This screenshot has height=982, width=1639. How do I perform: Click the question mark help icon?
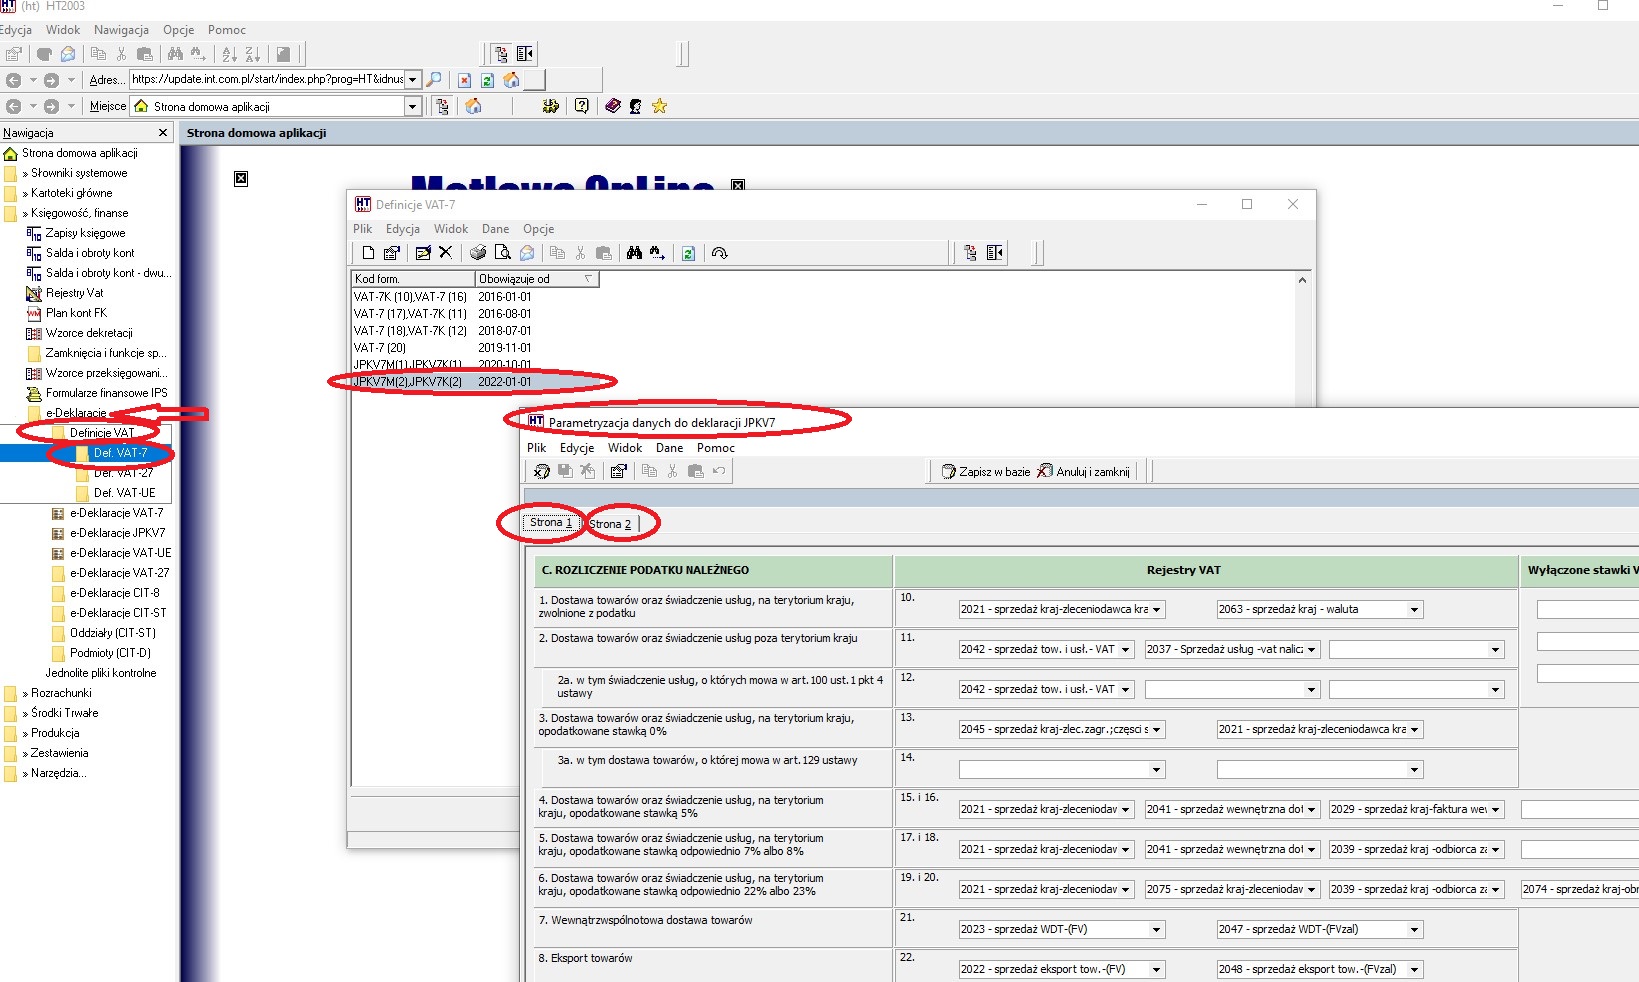(581, 106)
